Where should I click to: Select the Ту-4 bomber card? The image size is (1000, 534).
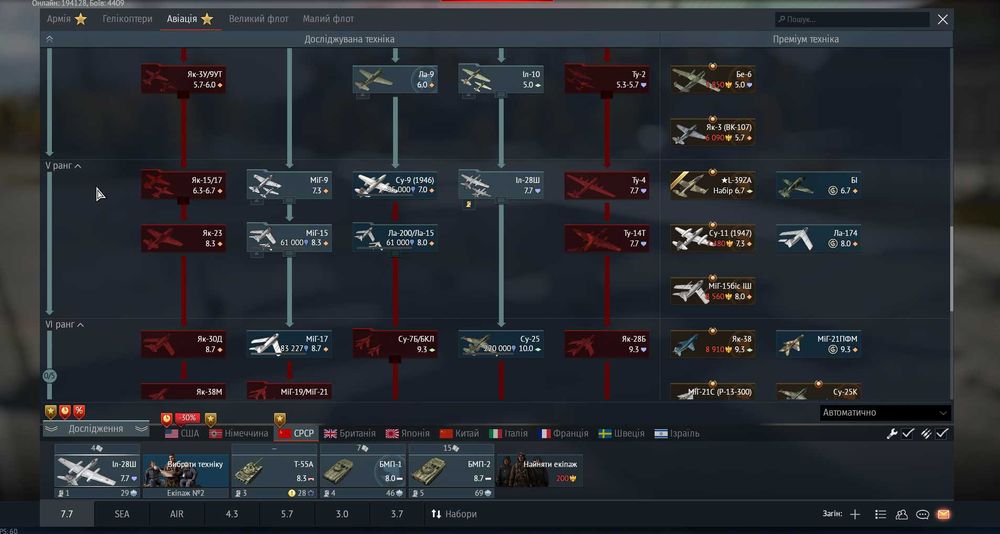pyautogui.click(x=607, y=185)
